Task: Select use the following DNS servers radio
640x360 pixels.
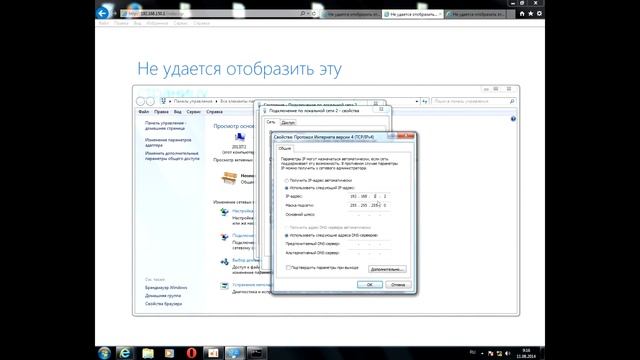Action: coord(287,236)
